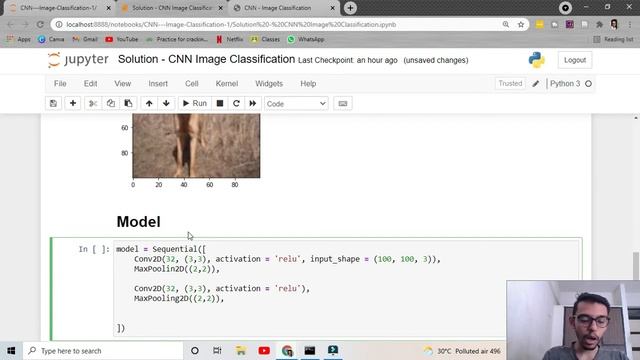The width and height of the screenshot is (640, 360).
Task: Click the Type here to search box
Action: tap(103, 351)
